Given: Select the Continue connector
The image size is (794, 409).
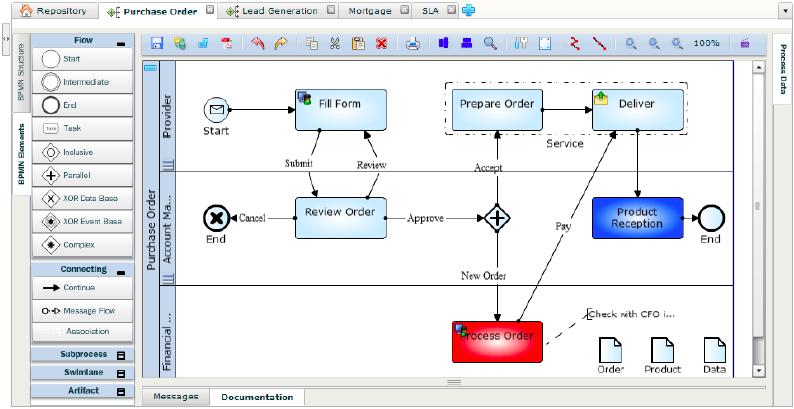Looking at the screenshot, I should click(83, 288).
